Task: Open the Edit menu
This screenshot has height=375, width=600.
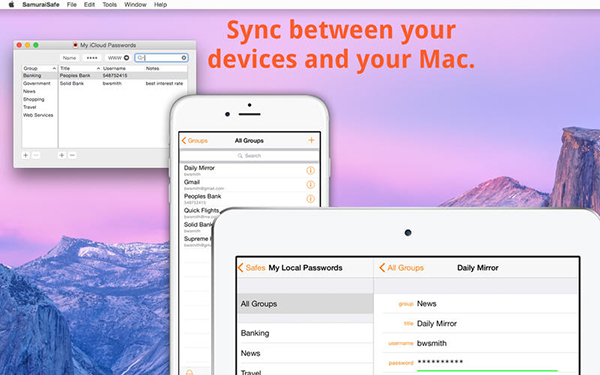Action: (89, 5)
